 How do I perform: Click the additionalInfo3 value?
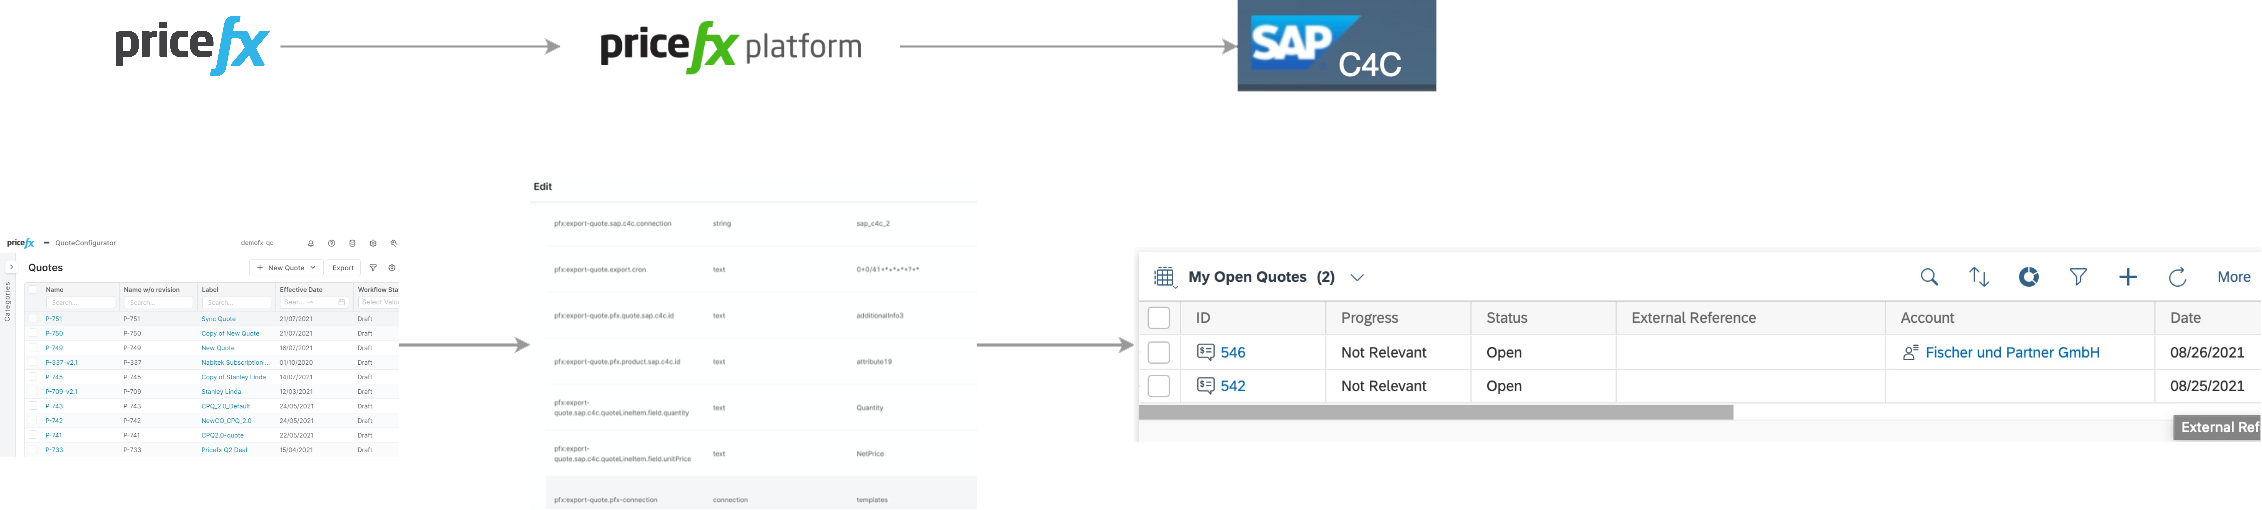tap(880, 315)
